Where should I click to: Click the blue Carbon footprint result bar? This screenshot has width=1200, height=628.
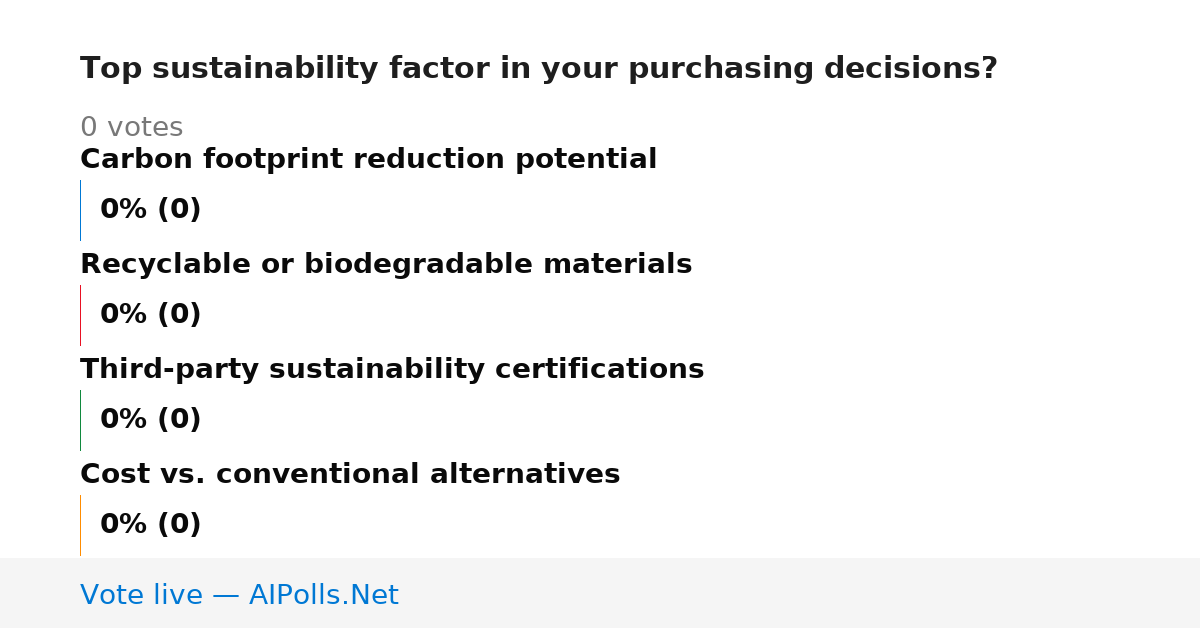[80, 210]
